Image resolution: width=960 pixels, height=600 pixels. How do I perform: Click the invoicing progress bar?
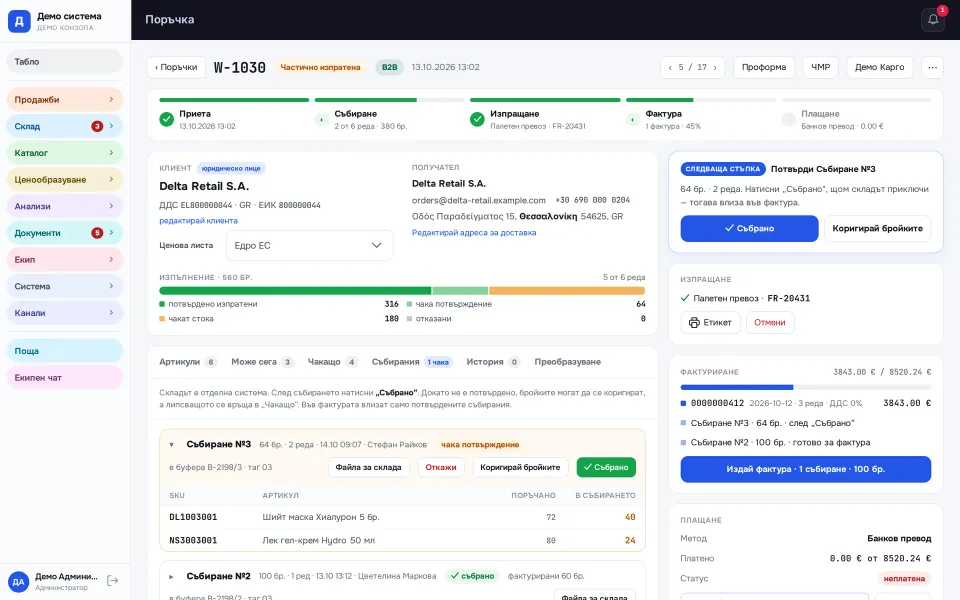point(806,387)
